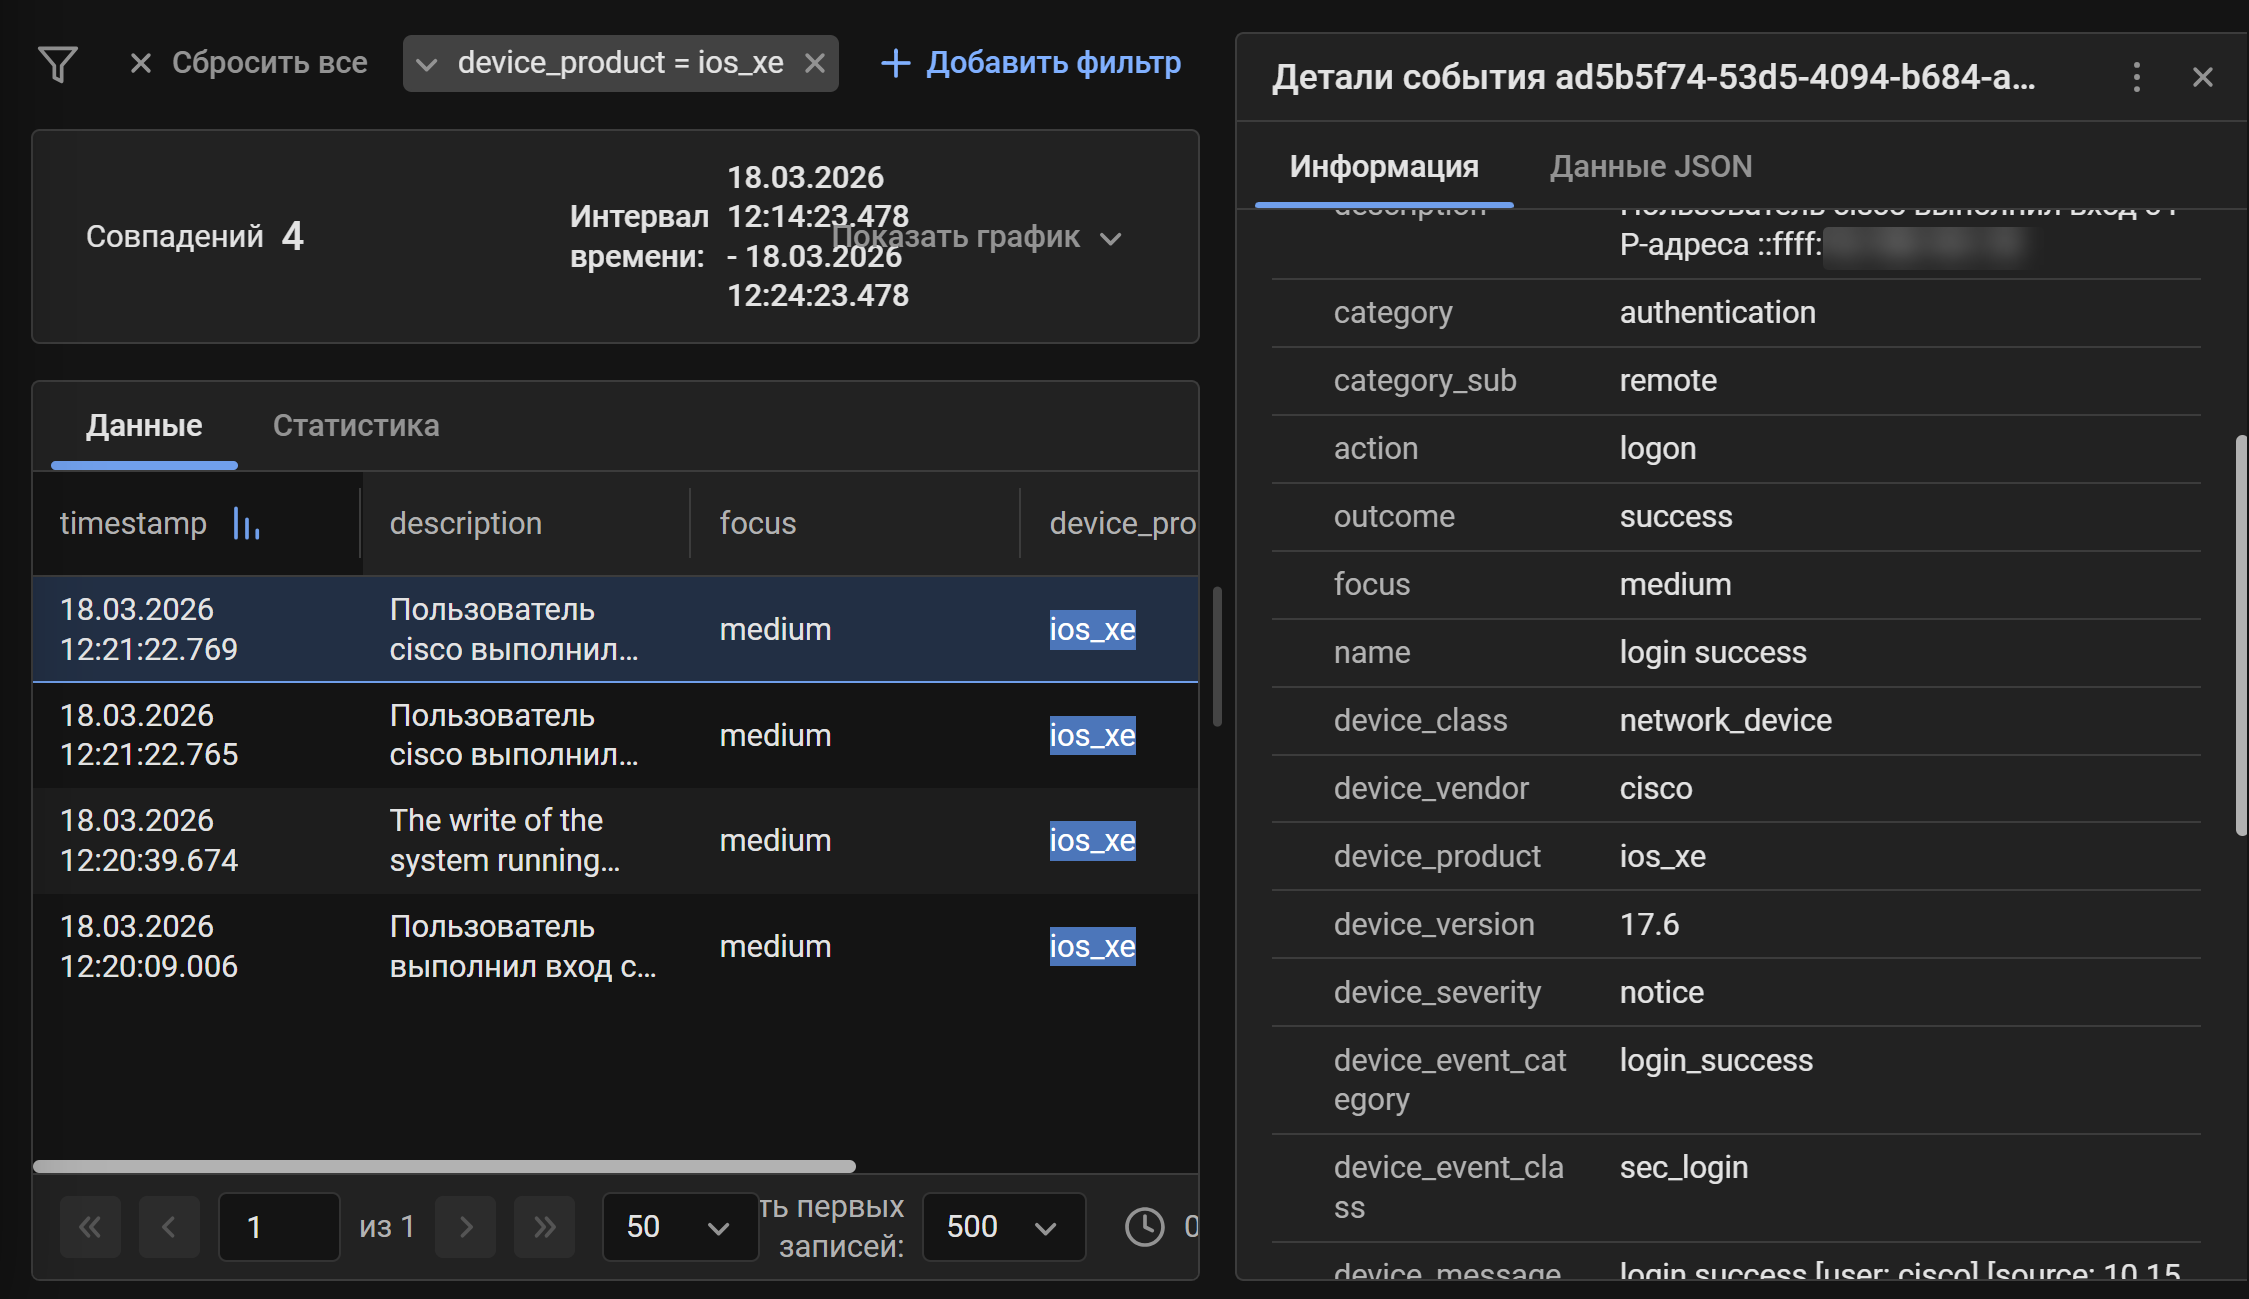Open the page size dropdown showing 50

click(679, 1227)
